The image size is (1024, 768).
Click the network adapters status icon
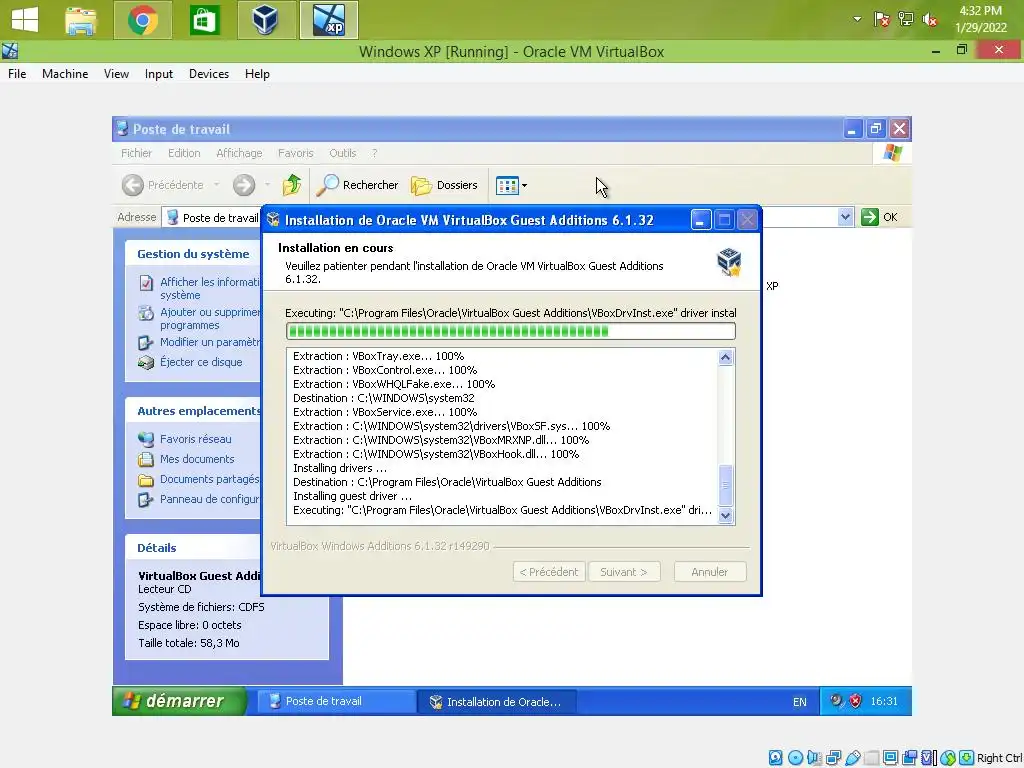(x=833, y=758)
